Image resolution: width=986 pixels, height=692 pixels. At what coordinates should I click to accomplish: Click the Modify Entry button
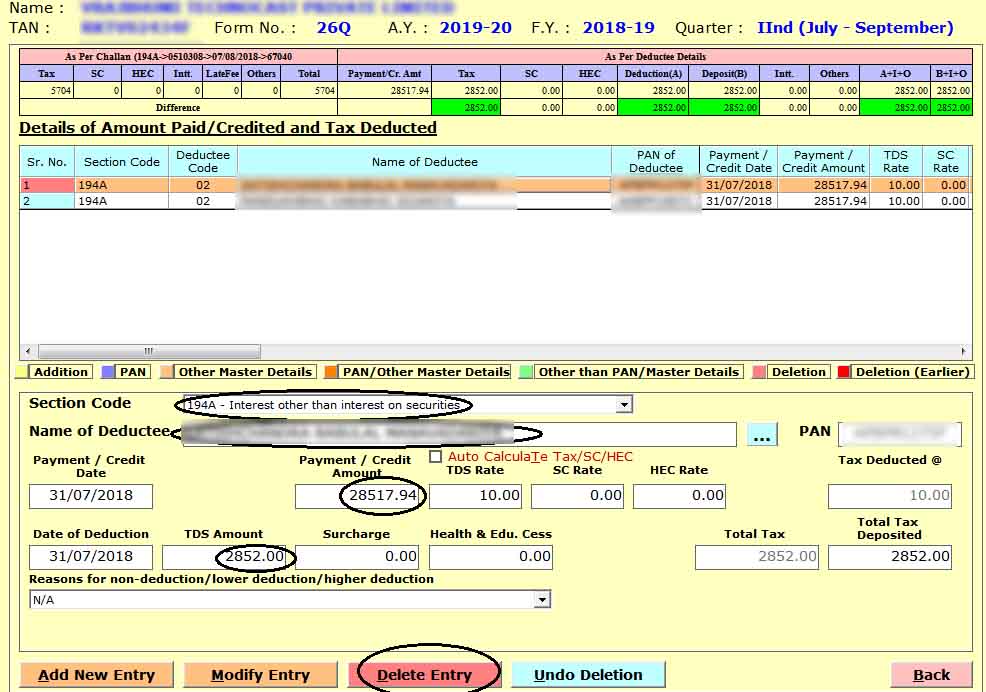(x=260, y=675)
